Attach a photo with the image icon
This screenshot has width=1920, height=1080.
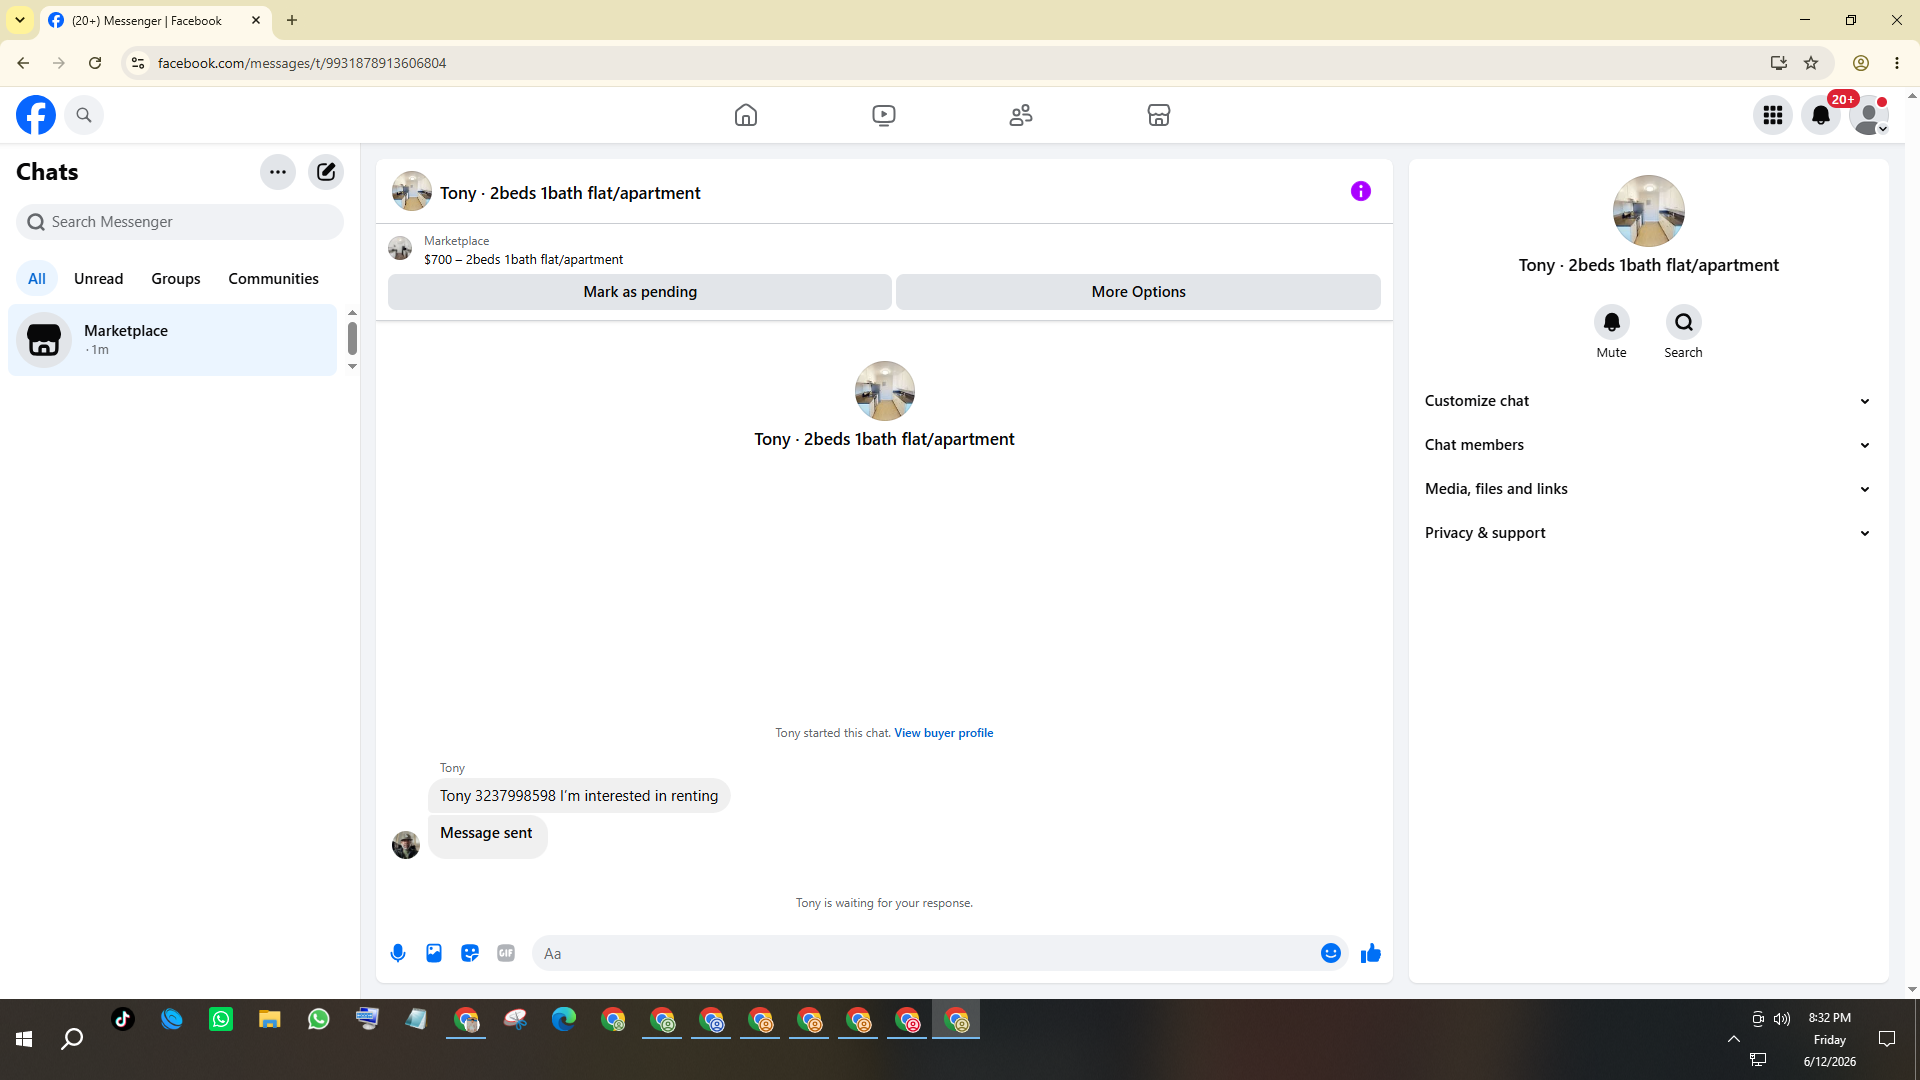pyautogui.click(x=434, y=954)
